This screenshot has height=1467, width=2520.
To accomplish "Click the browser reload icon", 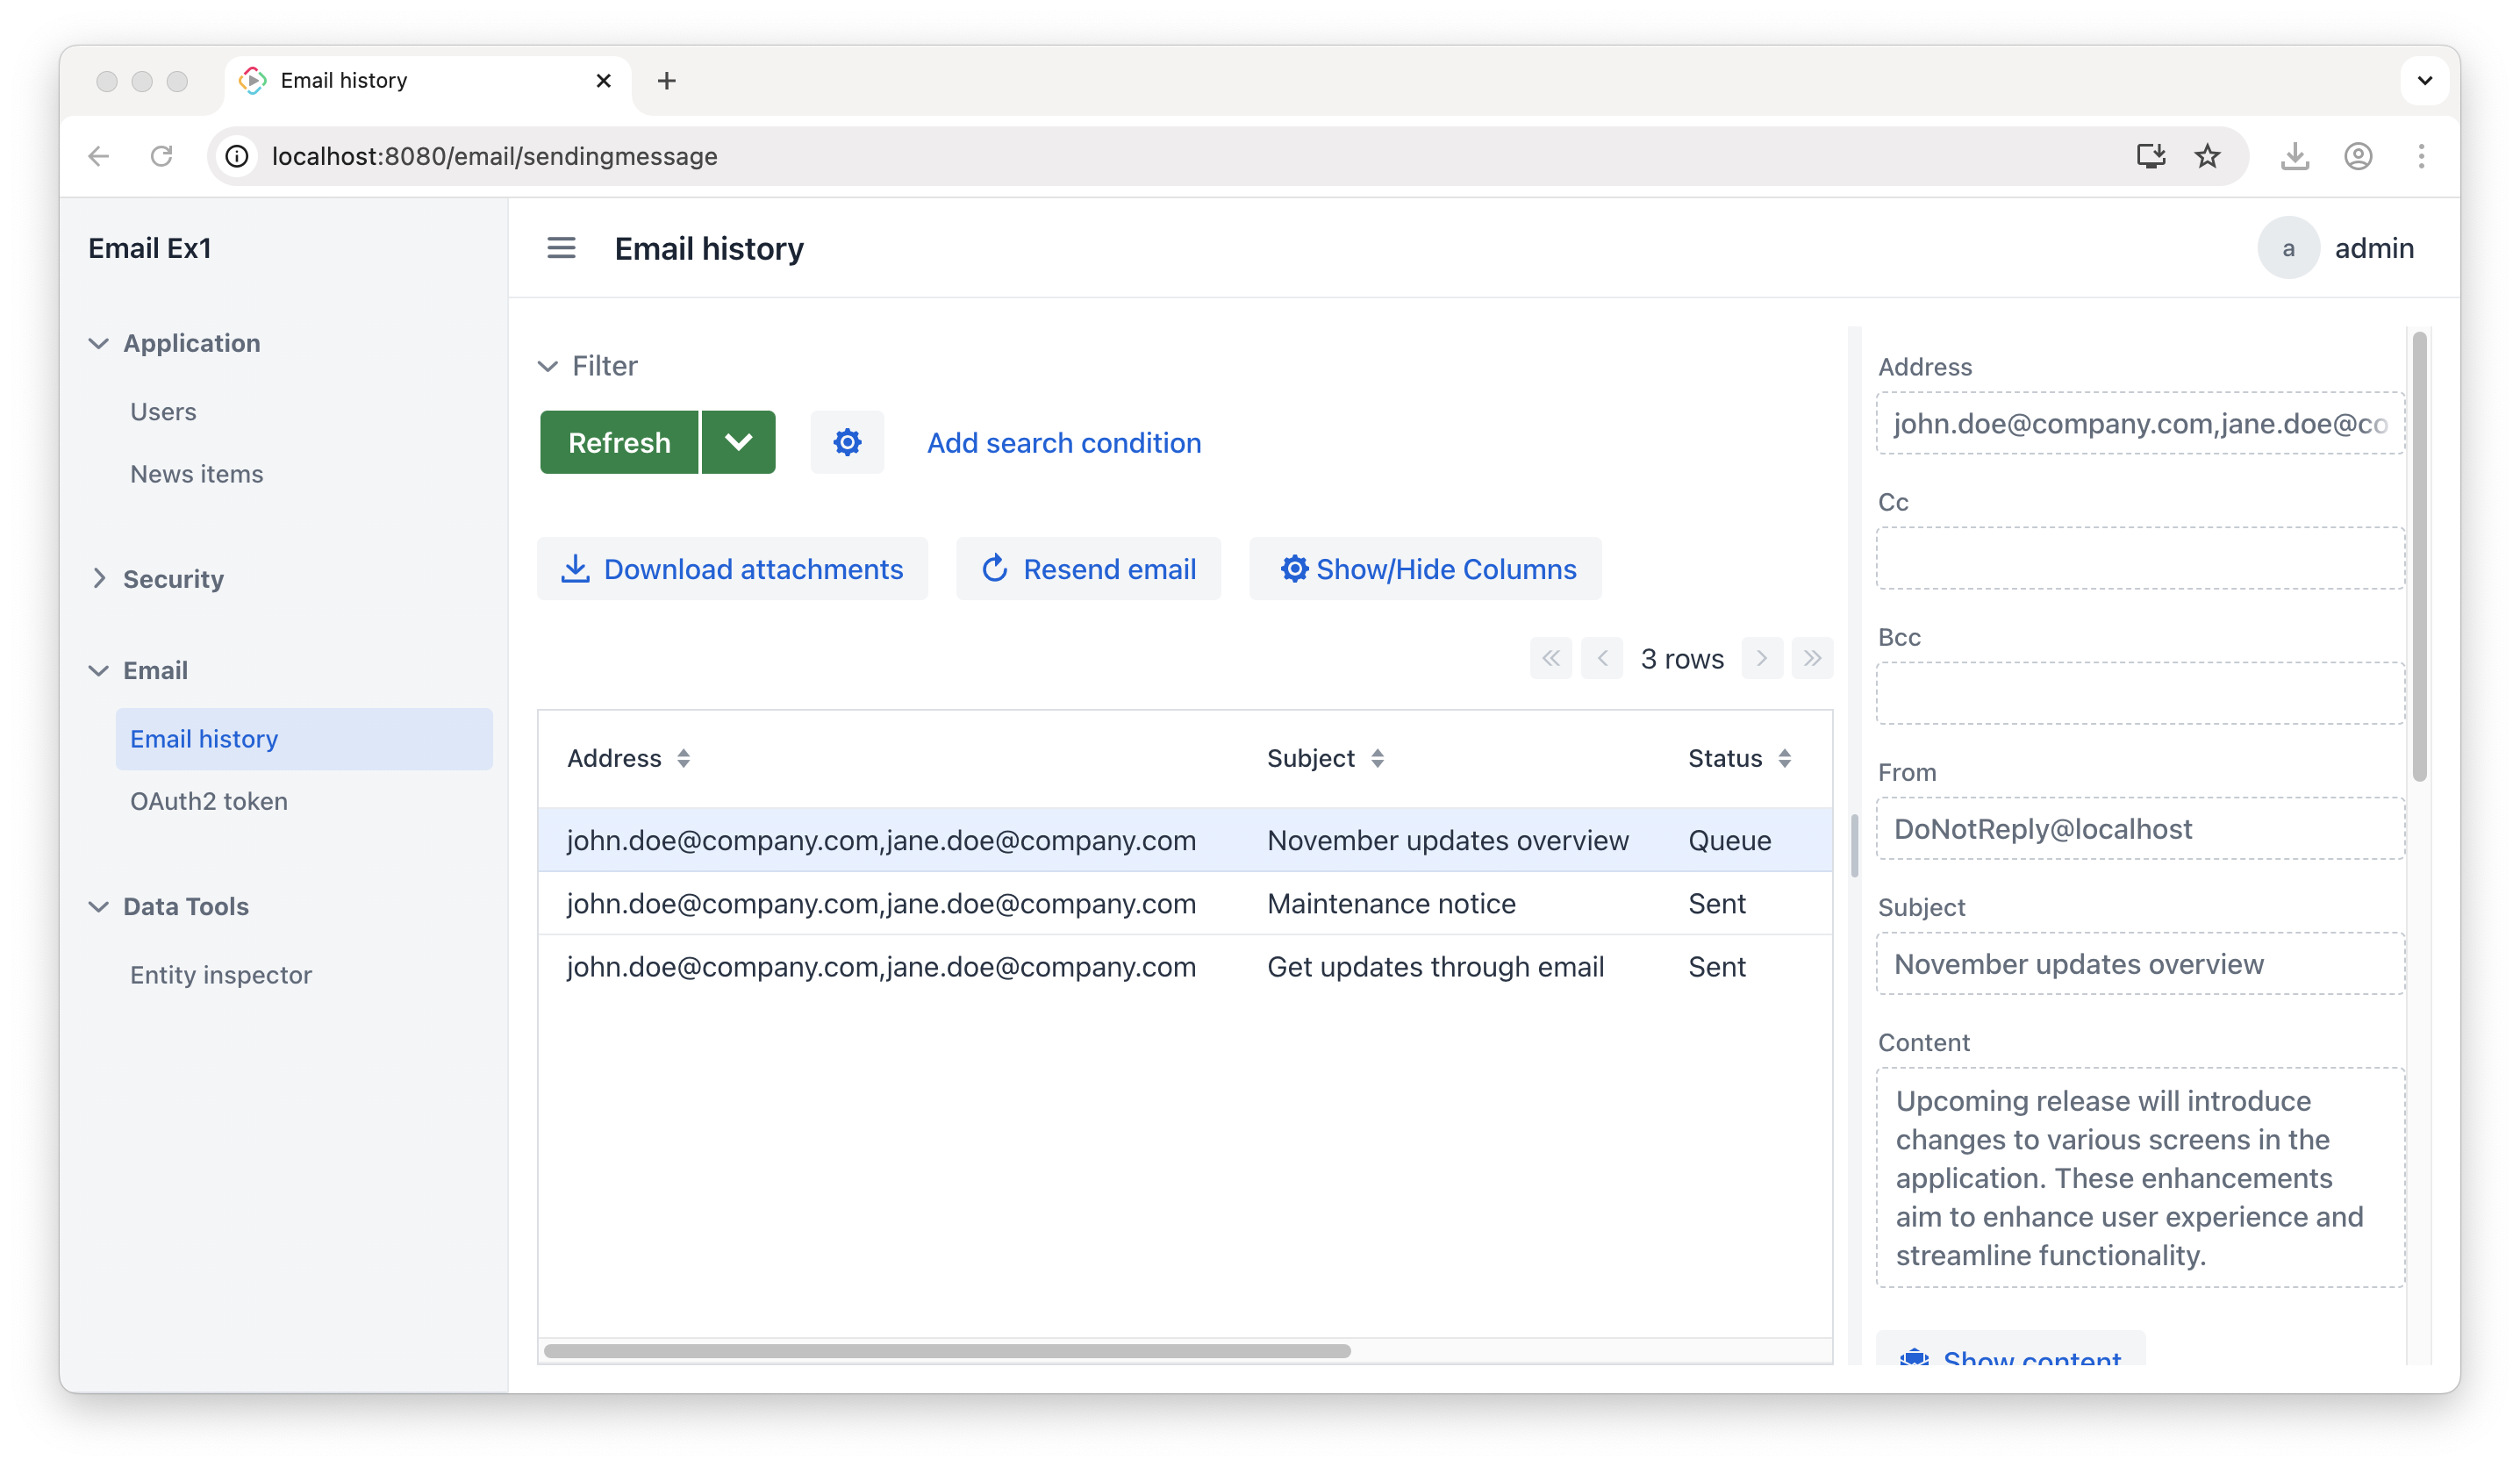I will [161, 156].
